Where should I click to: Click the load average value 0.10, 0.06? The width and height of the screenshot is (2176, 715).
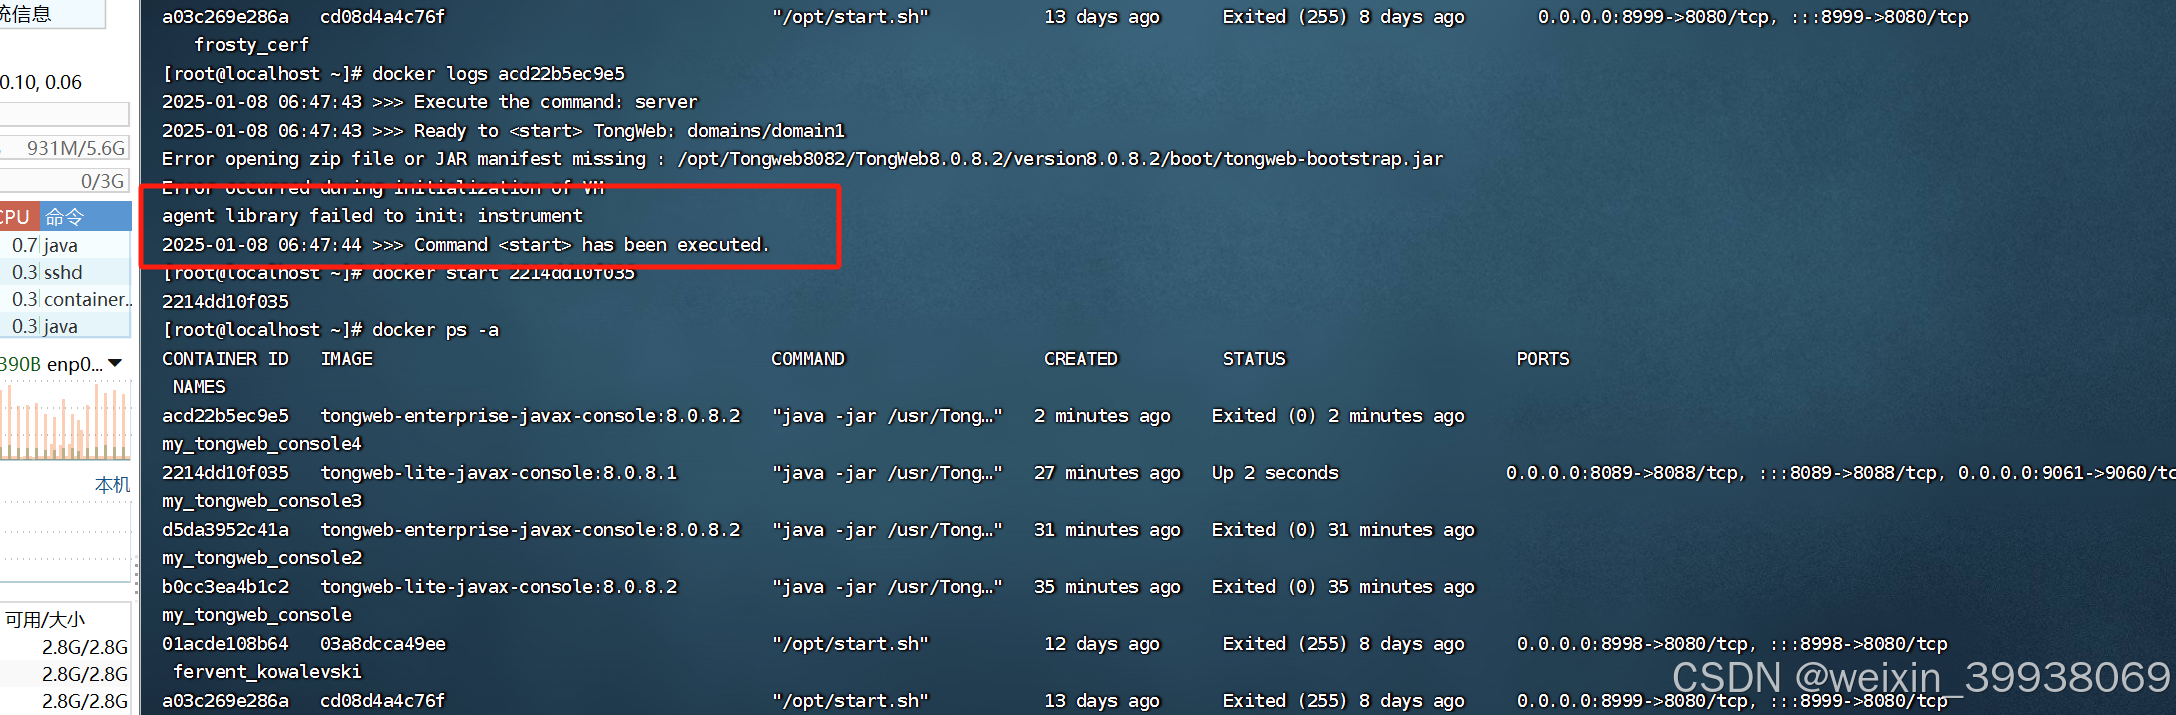(x=41, y=82)
